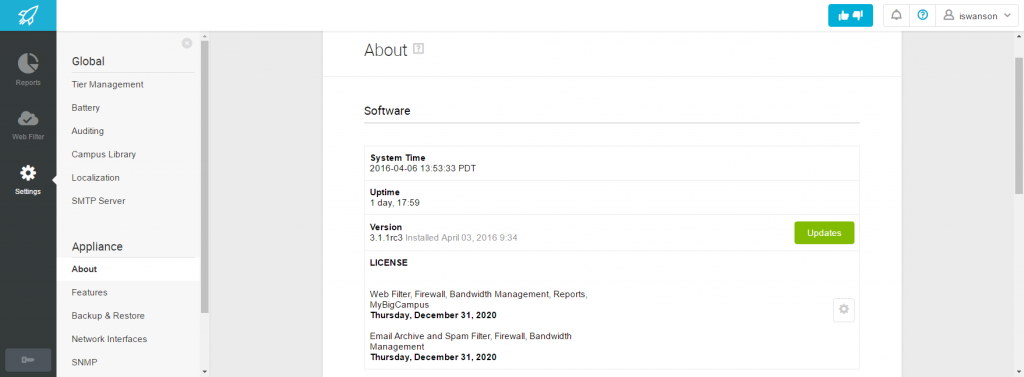This screenshot has height=377, width=1024.
Task: Click the Global section heading
Action: click(88, 61)
